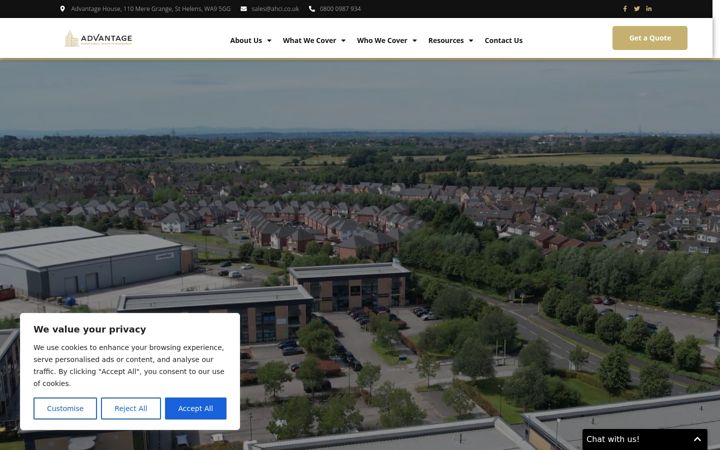The height and width of the screenshot is (450, 720).
Task: Click the sales@ahci.co.uk email link
Action: point(275,9)
